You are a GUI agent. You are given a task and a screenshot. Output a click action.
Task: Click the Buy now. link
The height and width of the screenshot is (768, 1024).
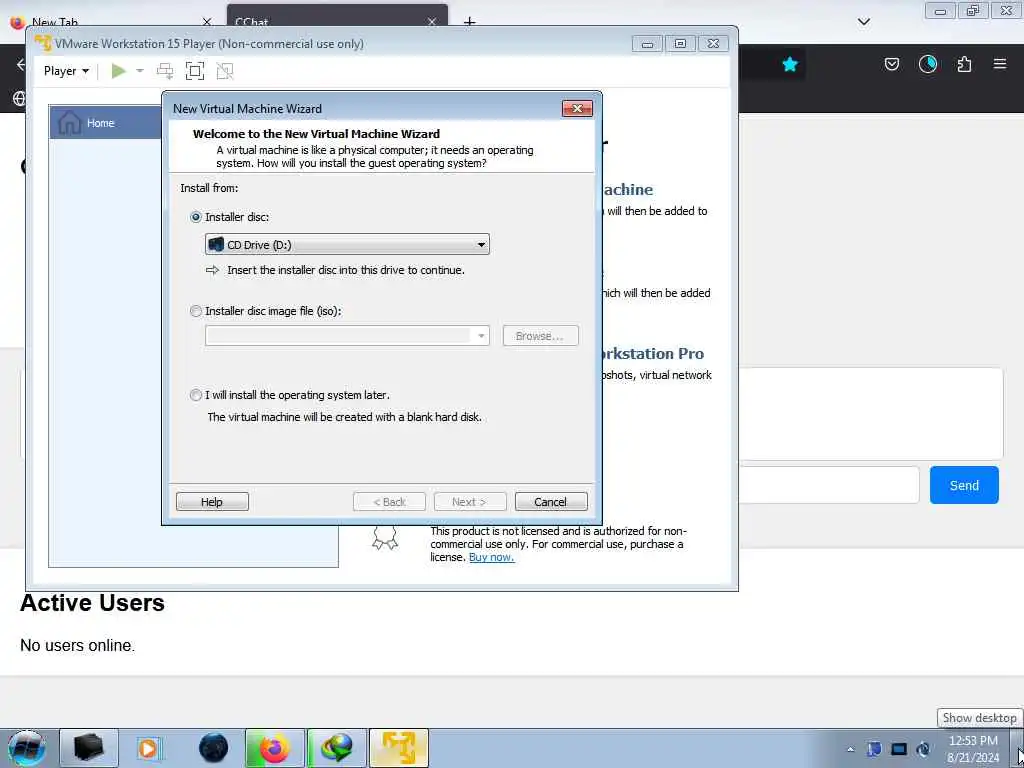[x=491, y=557]
